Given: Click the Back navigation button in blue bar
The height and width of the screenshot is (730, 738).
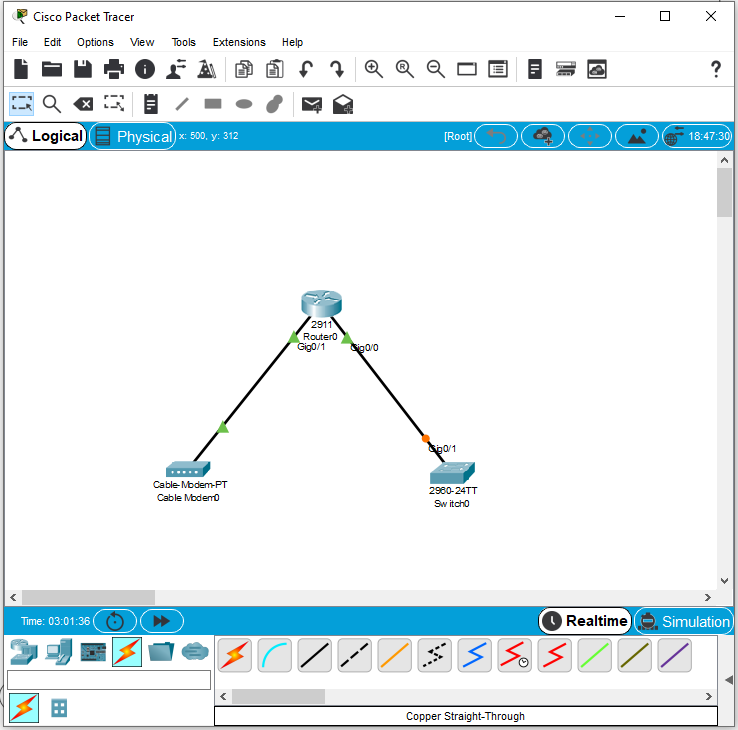Looking at the screenshot, I should click(496, 136).
